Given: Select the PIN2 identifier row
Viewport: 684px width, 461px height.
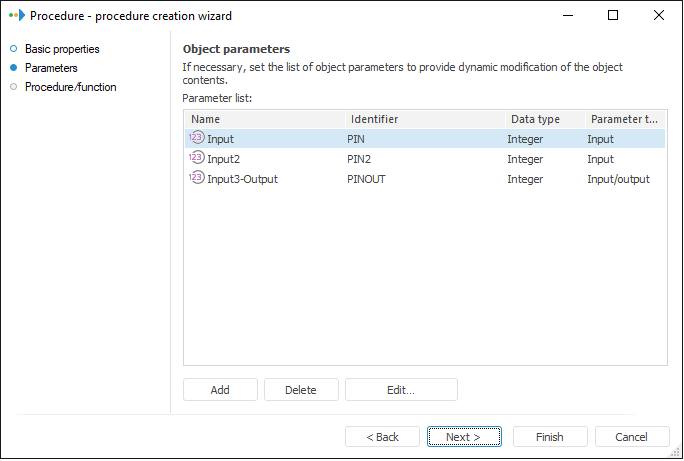Looking at the screenshot, I should pyautogui.click(x=360, y=159).
